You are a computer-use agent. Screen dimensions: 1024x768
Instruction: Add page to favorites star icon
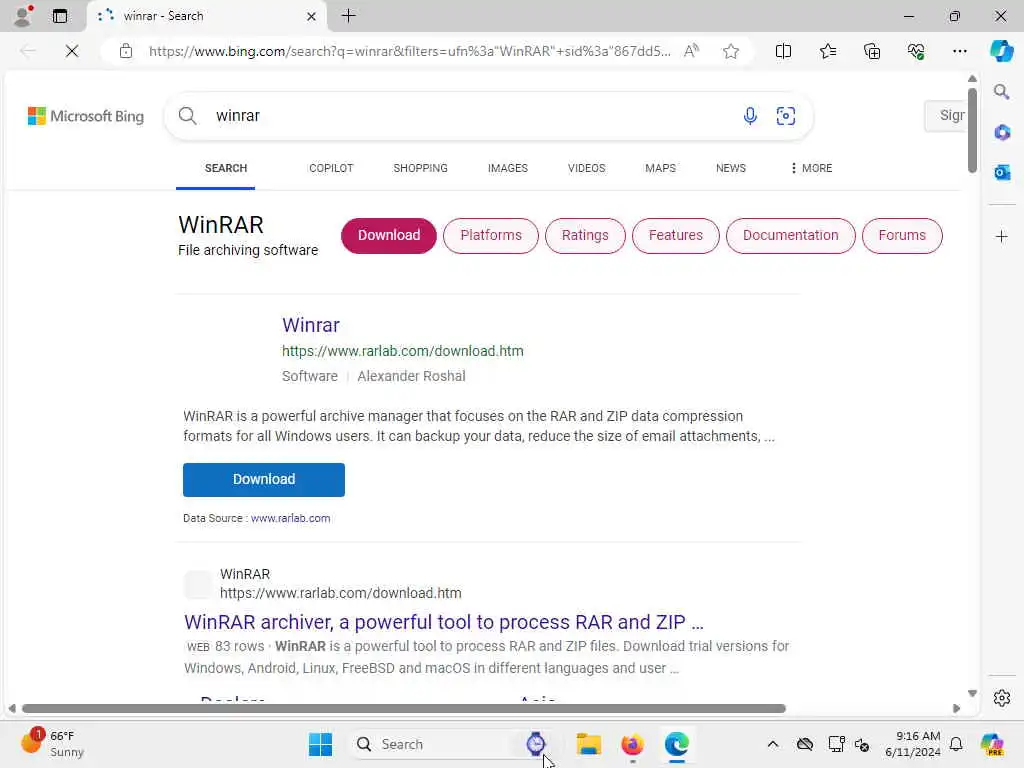731,51
